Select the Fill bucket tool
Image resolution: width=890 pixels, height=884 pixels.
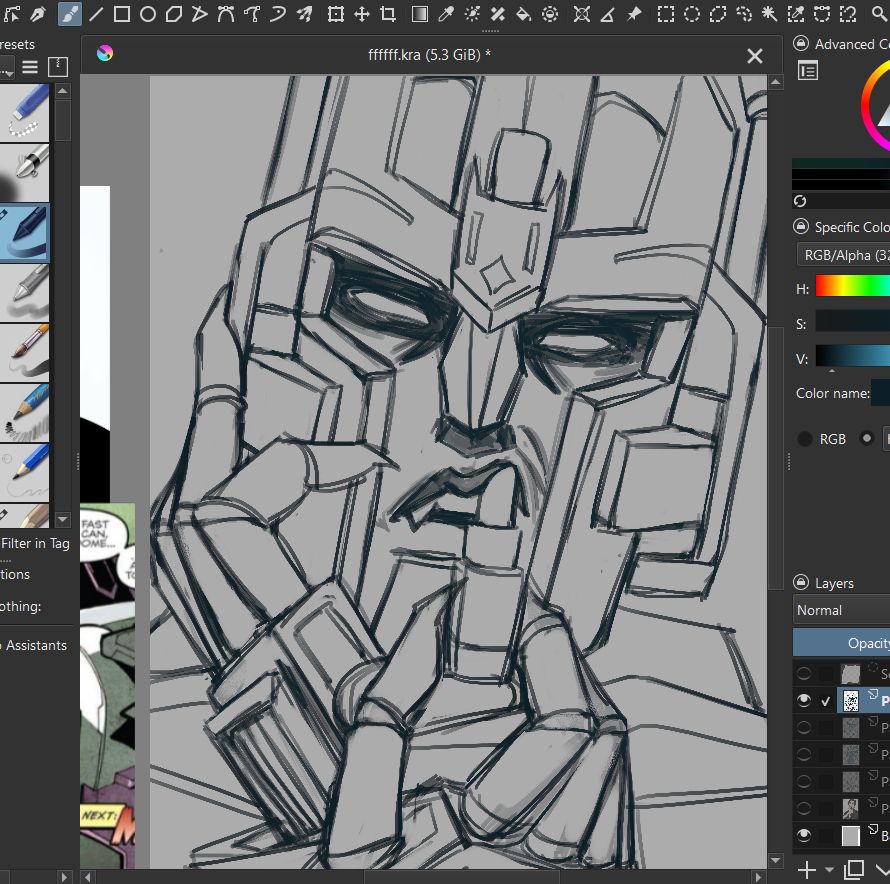click(523, 14)
